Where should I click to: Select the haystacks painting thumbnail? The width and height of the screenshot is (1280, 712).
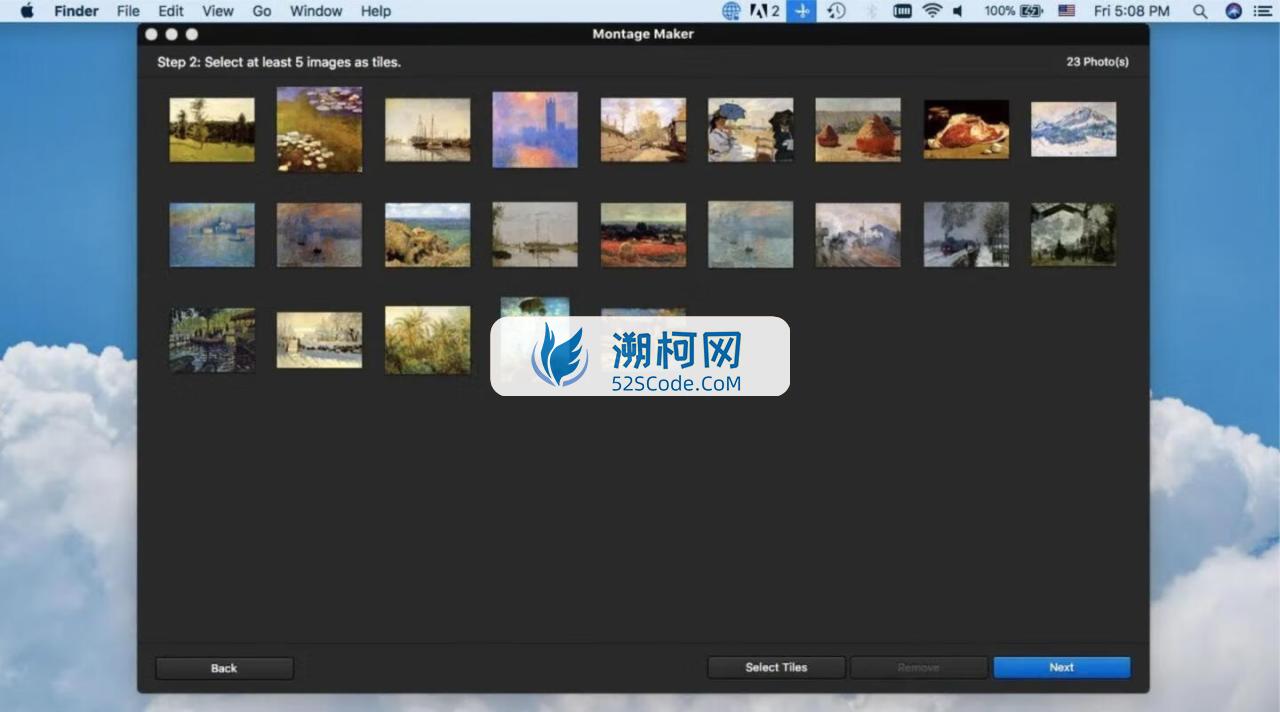pos(858,130)
